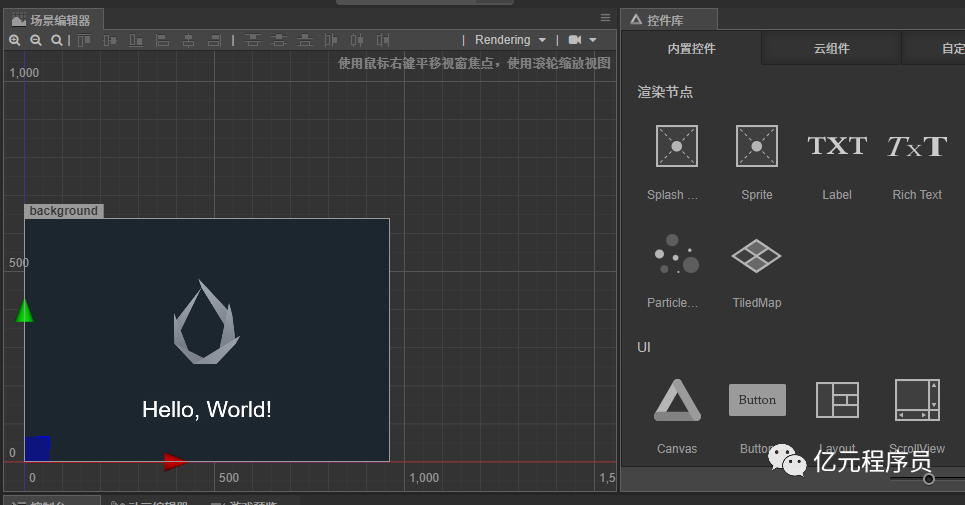Image resolution: width=965 pixels, height=505 pixels.
Task: Distribute nodes by horizontal centers
Action: click(357, 41)
